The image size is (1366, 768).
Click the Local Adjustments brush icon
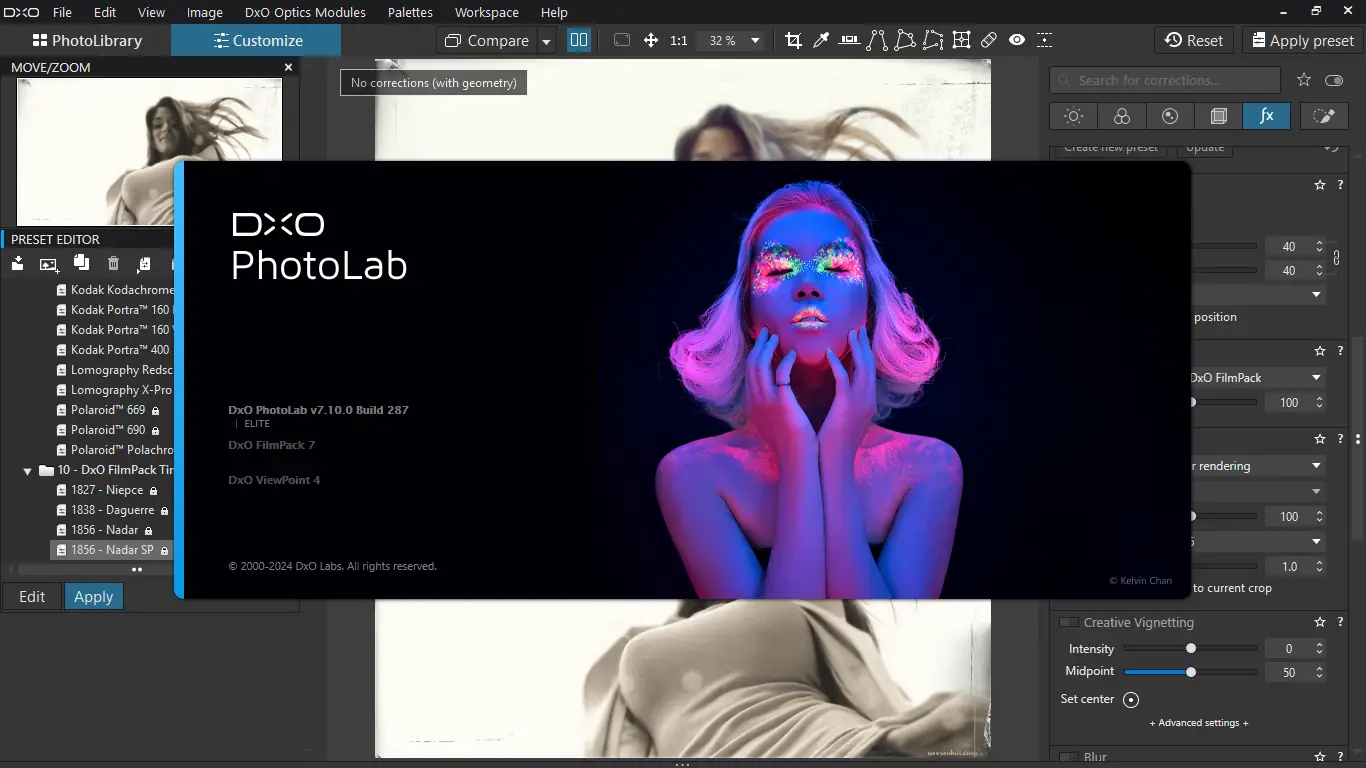tap(1323, 116)
